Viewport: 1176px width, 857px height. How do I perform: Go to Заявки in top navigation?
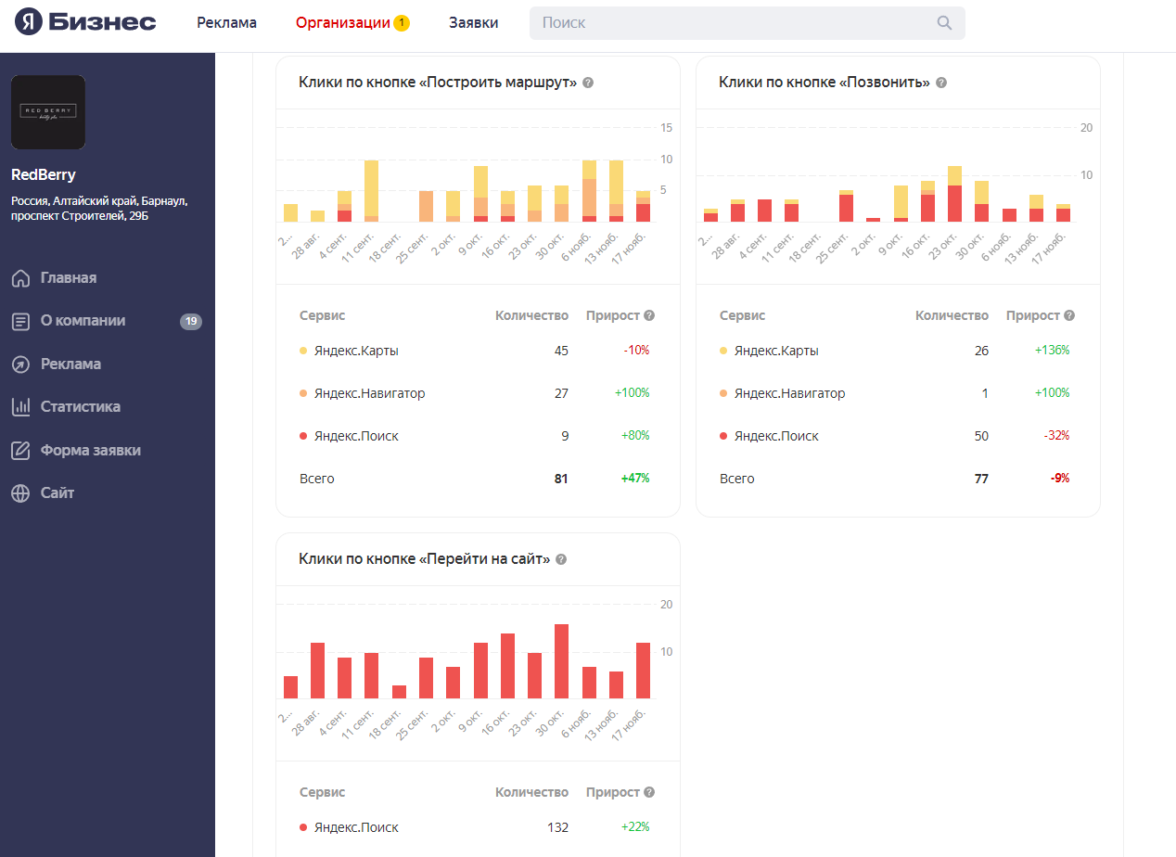click(473, 23)
